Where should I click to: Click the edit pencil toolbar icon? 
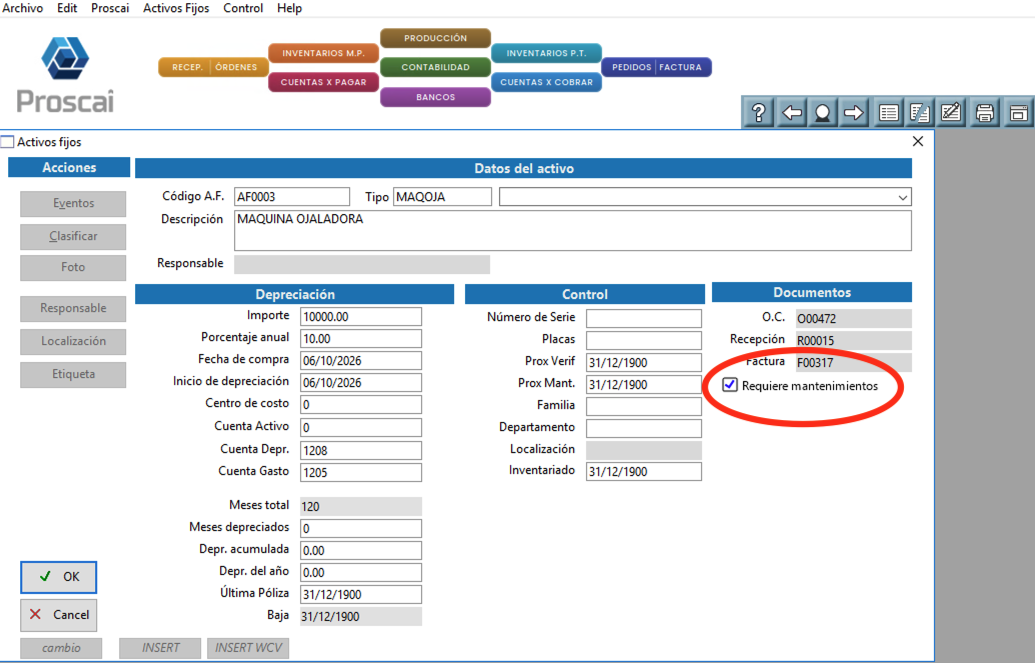click(x=951, y=112)
